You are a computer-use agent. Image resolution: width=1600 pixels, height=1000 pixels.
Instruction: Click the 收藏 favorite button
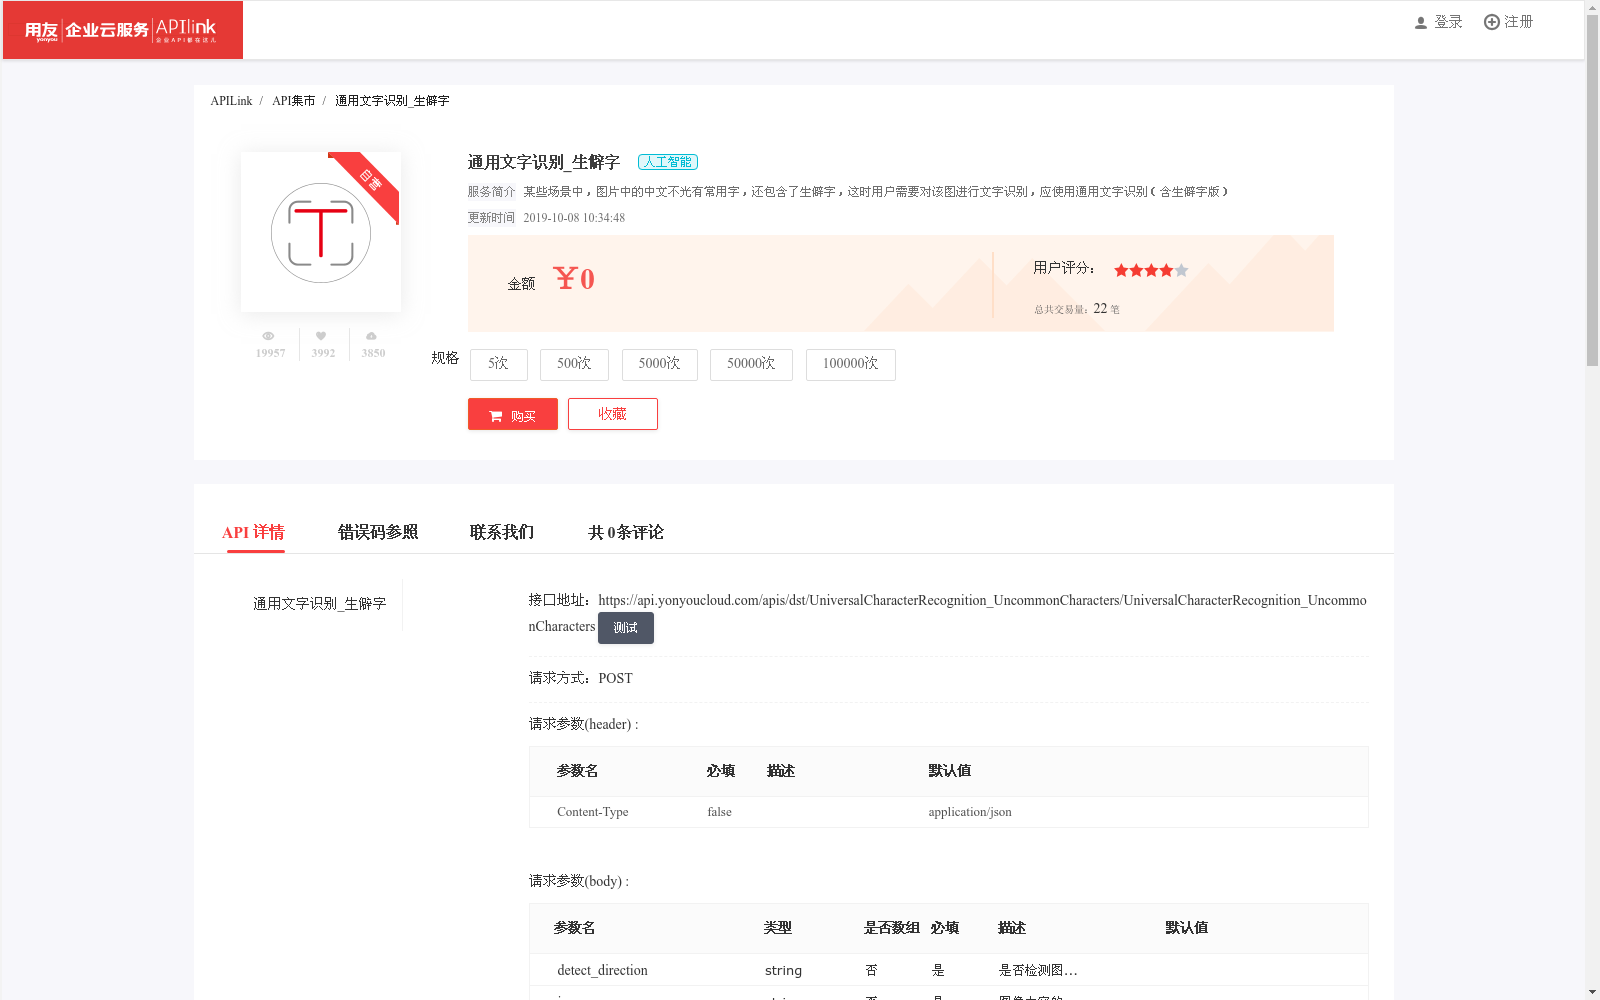click(x=613, y=414)
